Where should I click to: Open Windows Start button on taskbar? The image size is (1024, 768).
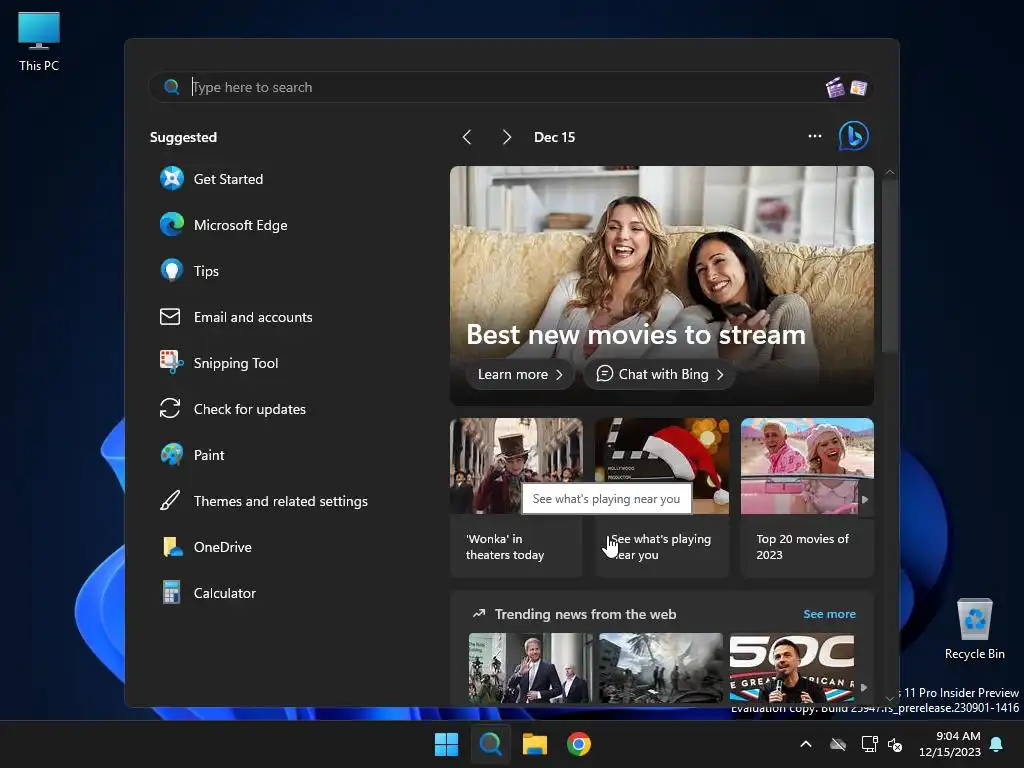pyautogui.click(x=447, y=744)
